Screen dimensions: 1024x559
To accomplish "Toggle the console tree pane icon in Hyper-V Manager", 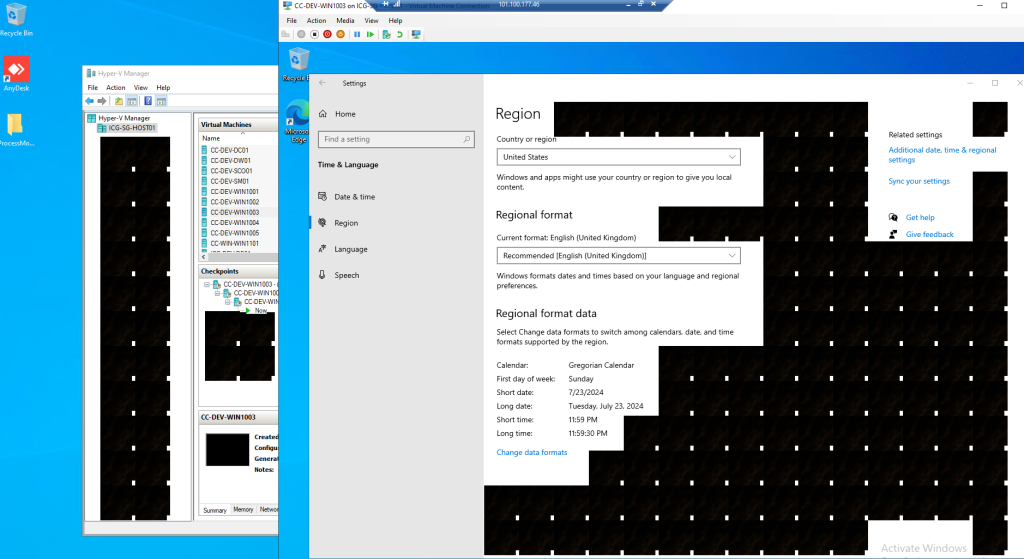I will coord(132,101).
